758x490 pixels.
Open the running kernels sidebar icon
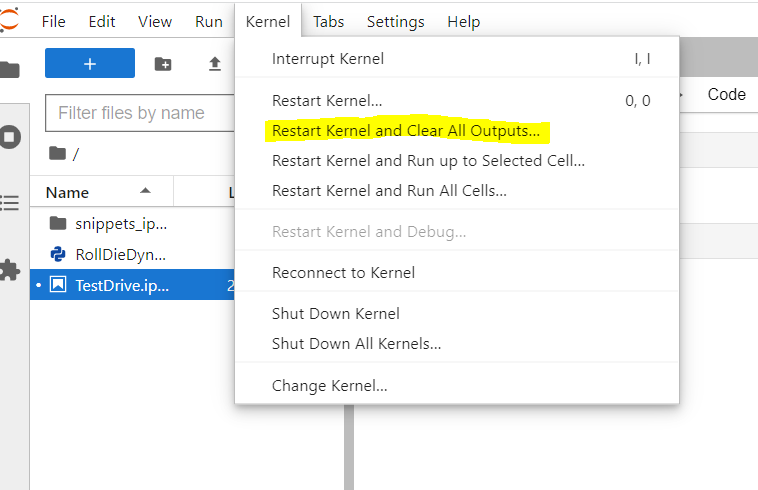pos(10,137)
